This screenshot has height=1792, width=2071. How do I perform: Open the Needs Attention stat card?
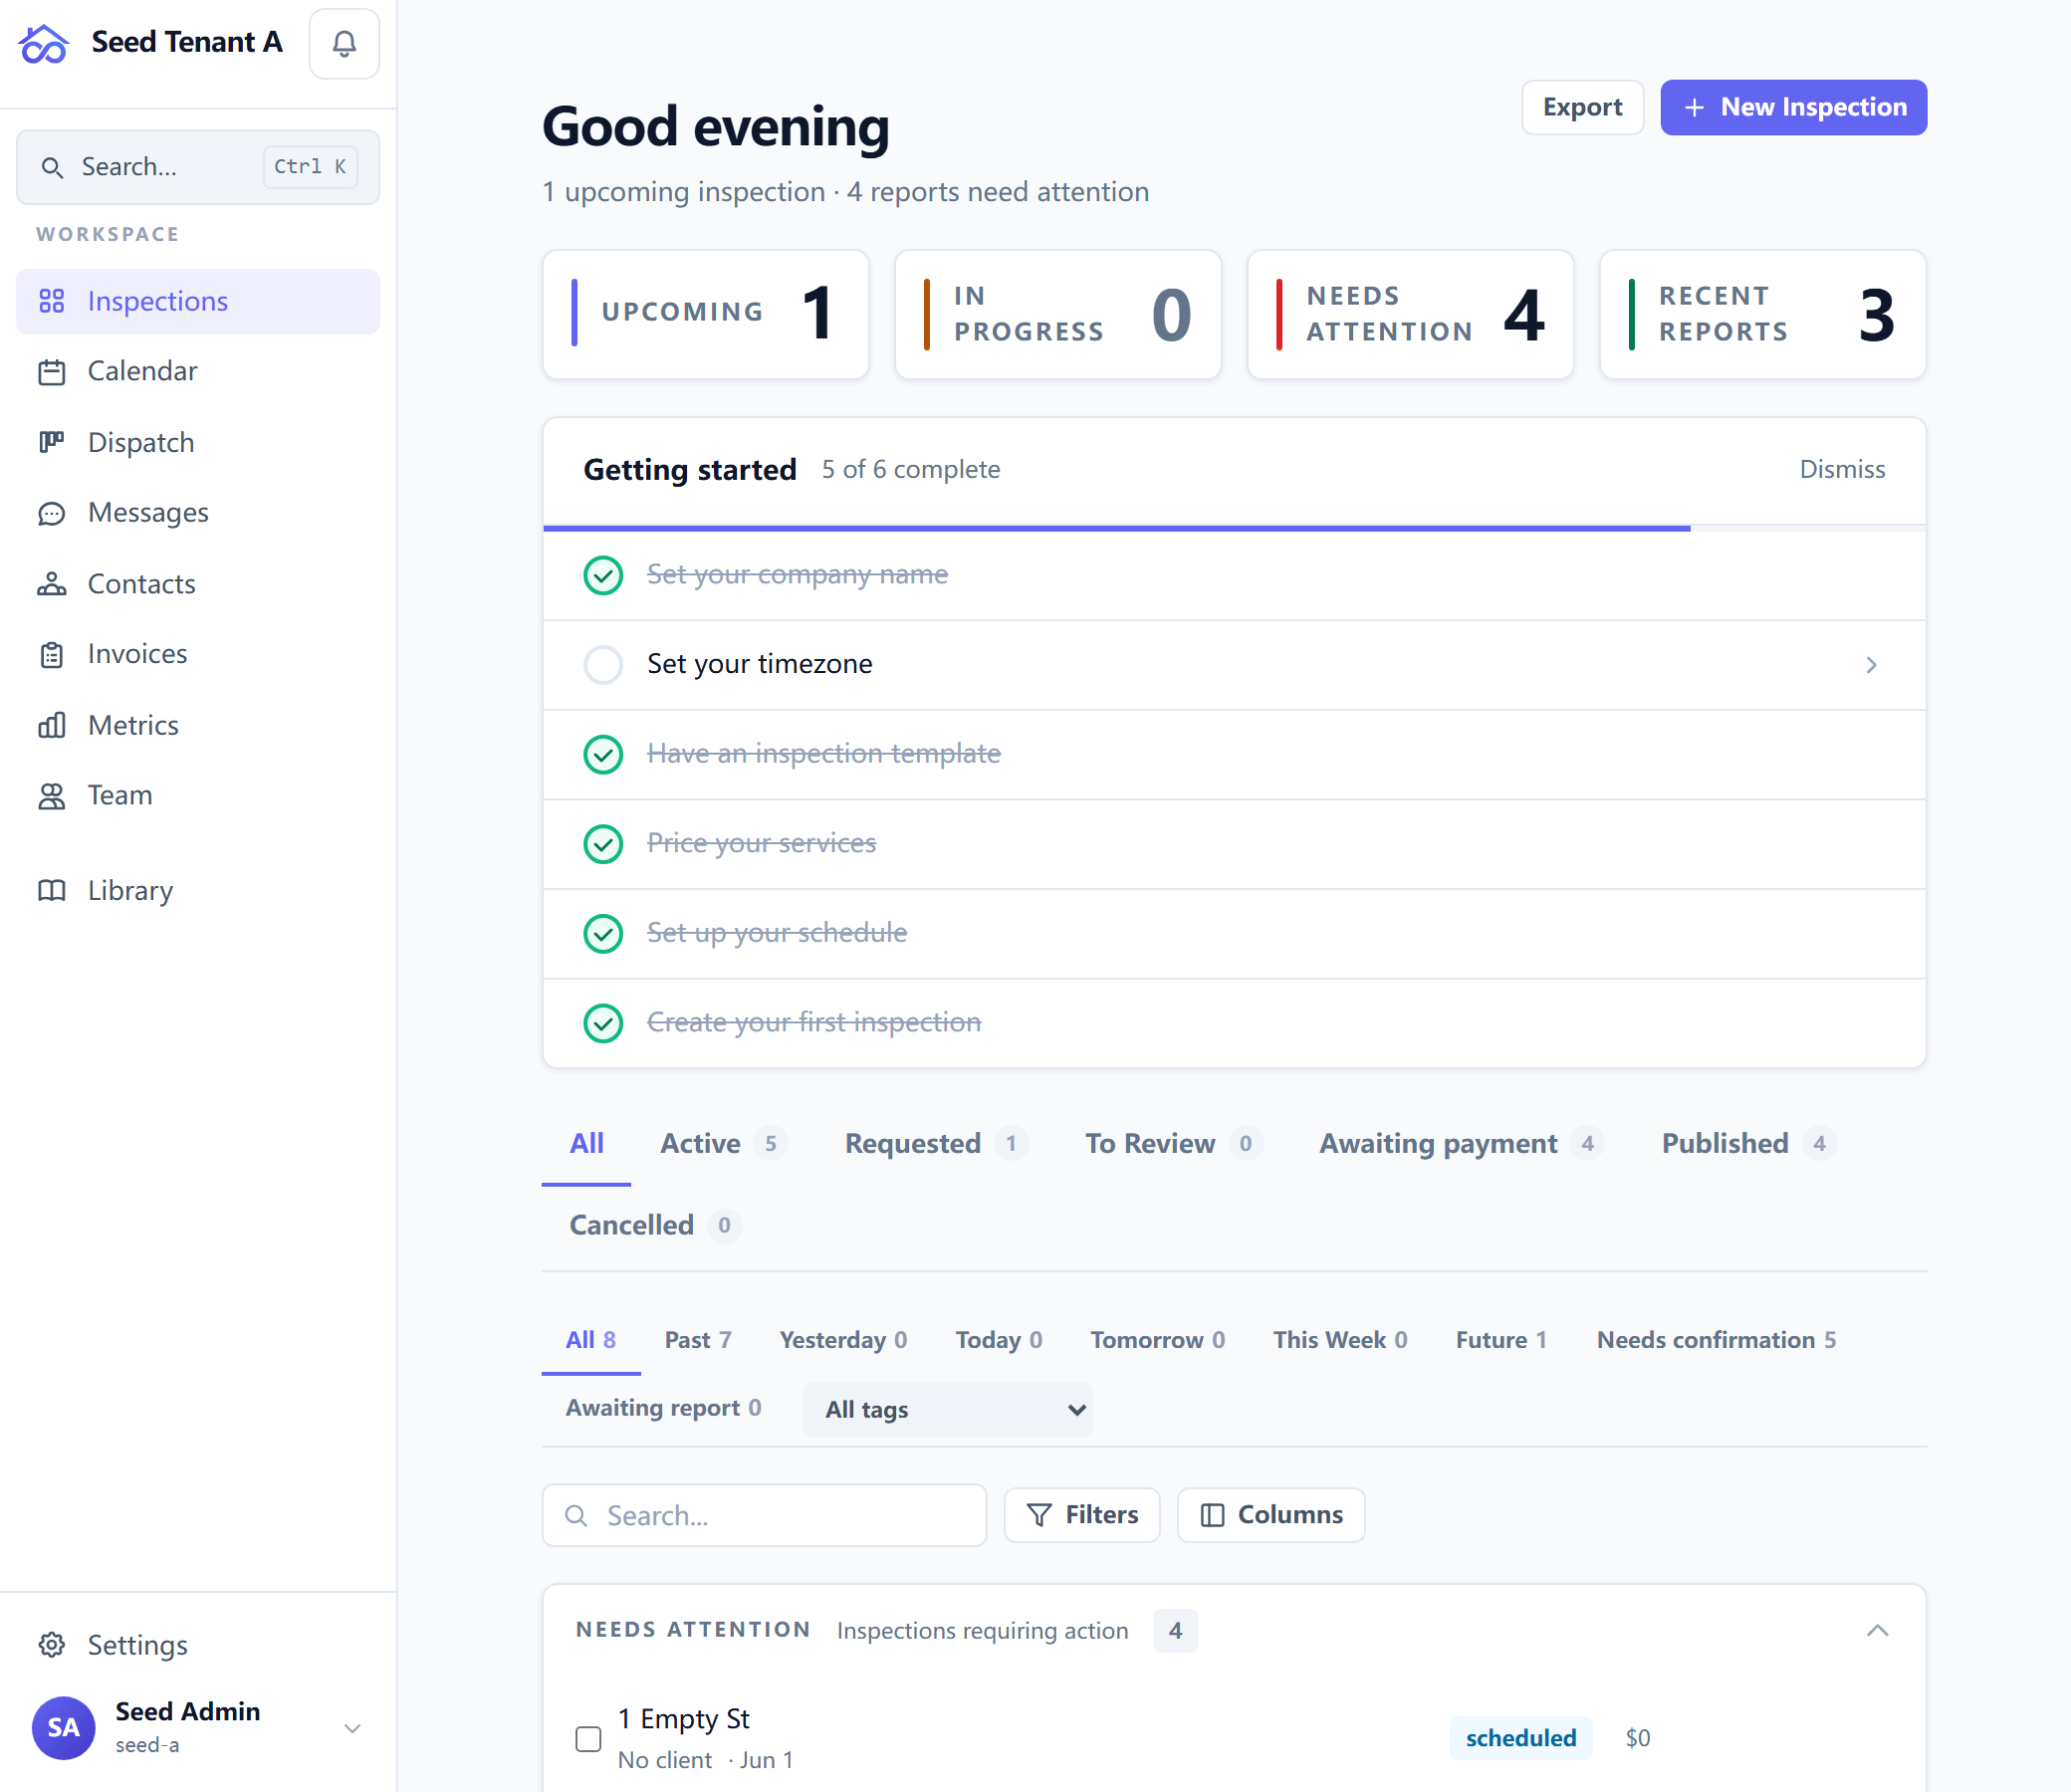coord(1410,315)
